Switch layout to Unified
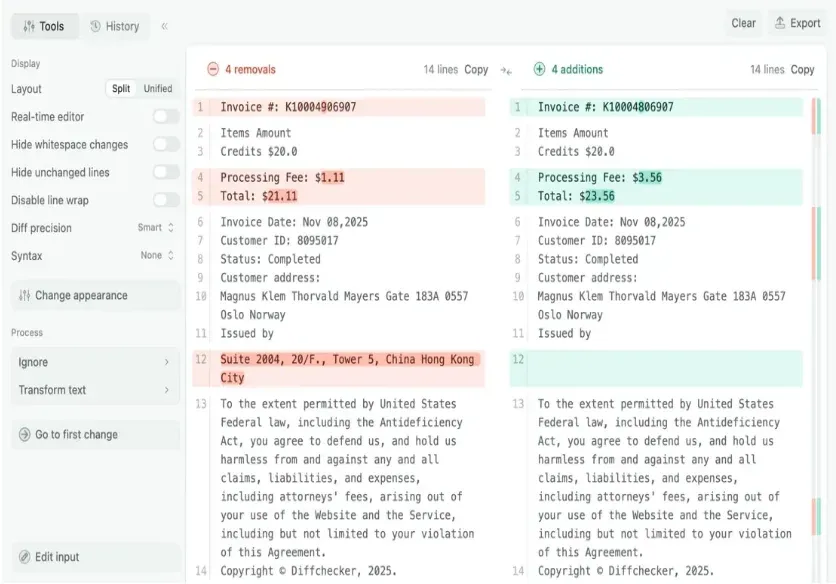Screen dimensions: 836x584 (158, 89)
